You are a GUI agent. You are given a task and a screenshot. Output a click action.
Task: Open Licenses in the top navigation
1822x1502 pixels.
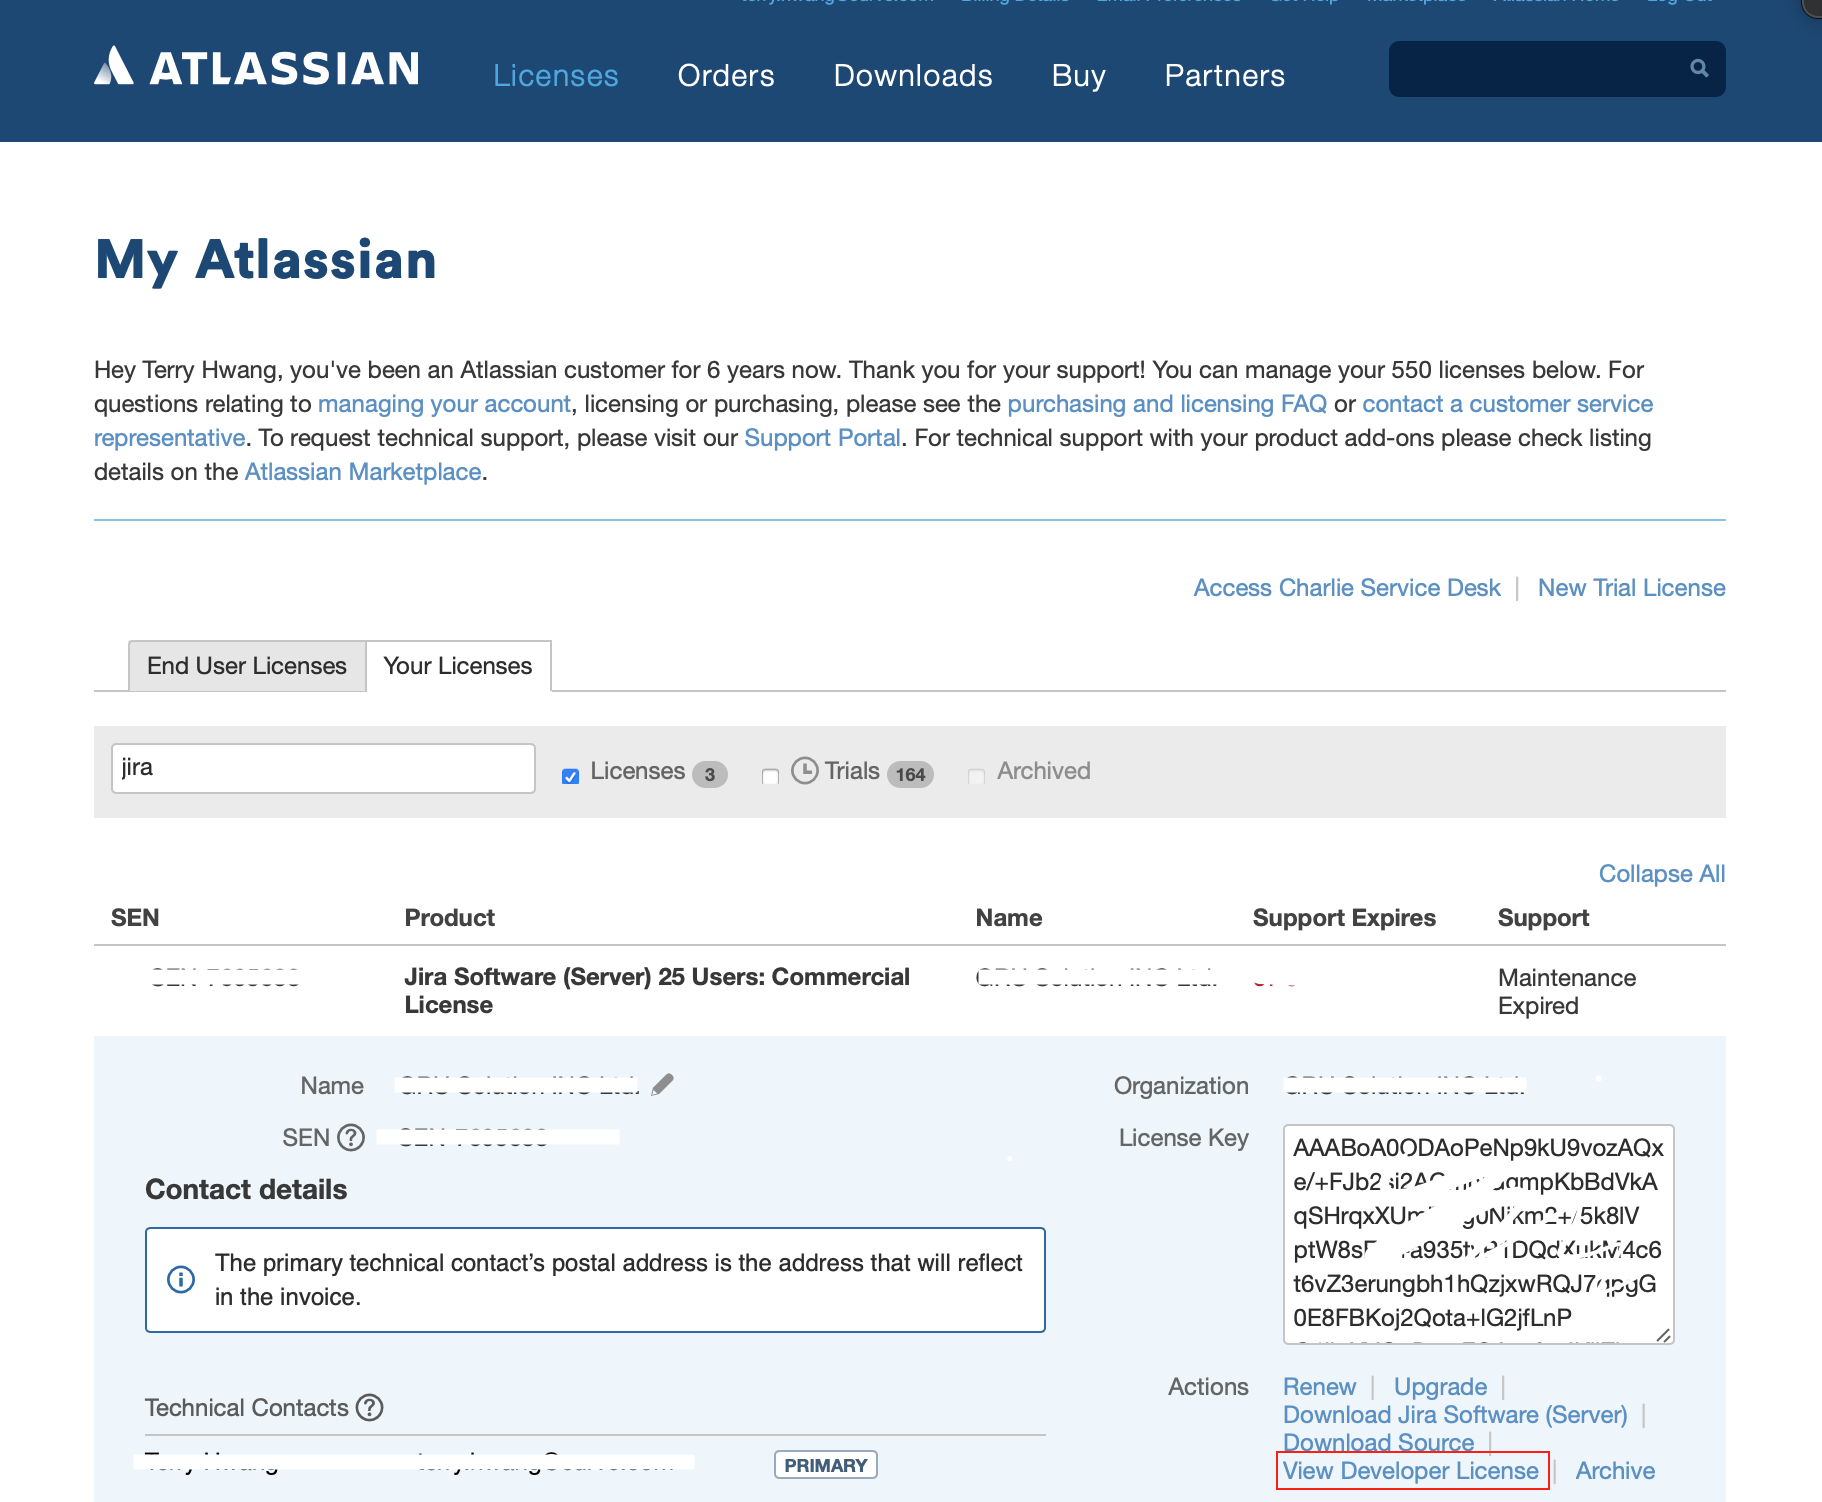(x=556, y=76)
